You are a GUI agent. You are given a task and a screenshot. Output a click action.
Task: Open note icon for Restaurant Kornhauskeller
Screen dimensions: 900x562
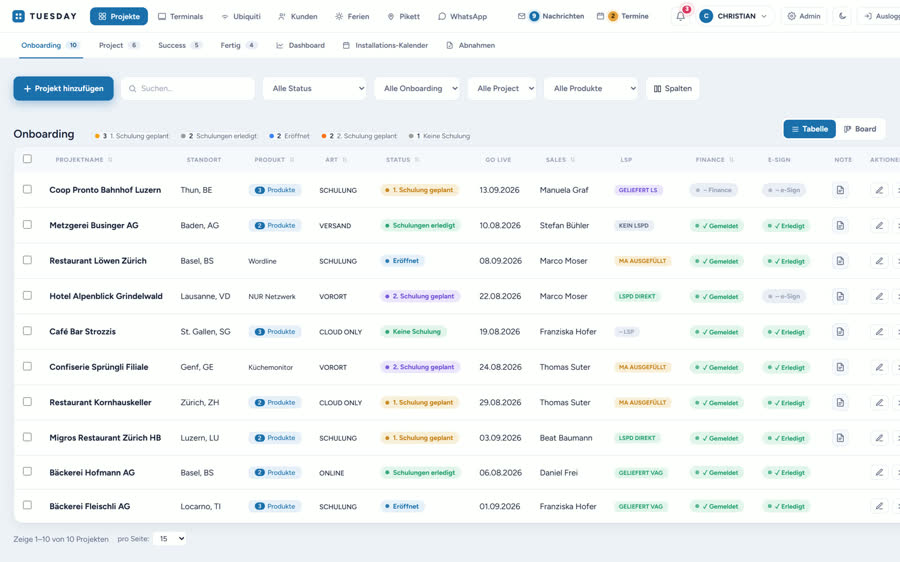coord(840,402)
